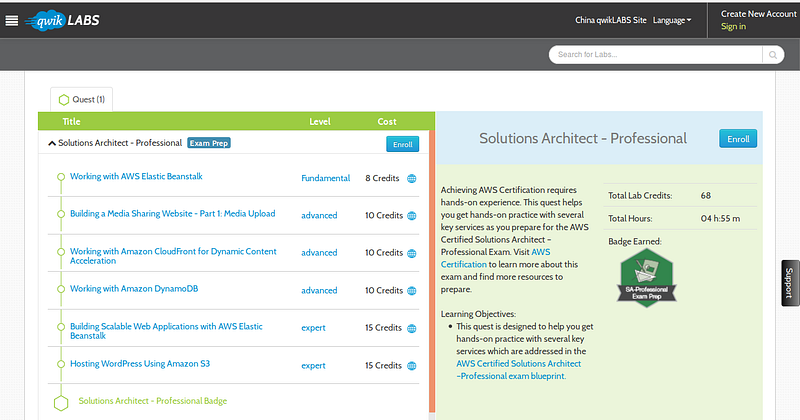Click the AWS Certification link in description

pos(495,258)
